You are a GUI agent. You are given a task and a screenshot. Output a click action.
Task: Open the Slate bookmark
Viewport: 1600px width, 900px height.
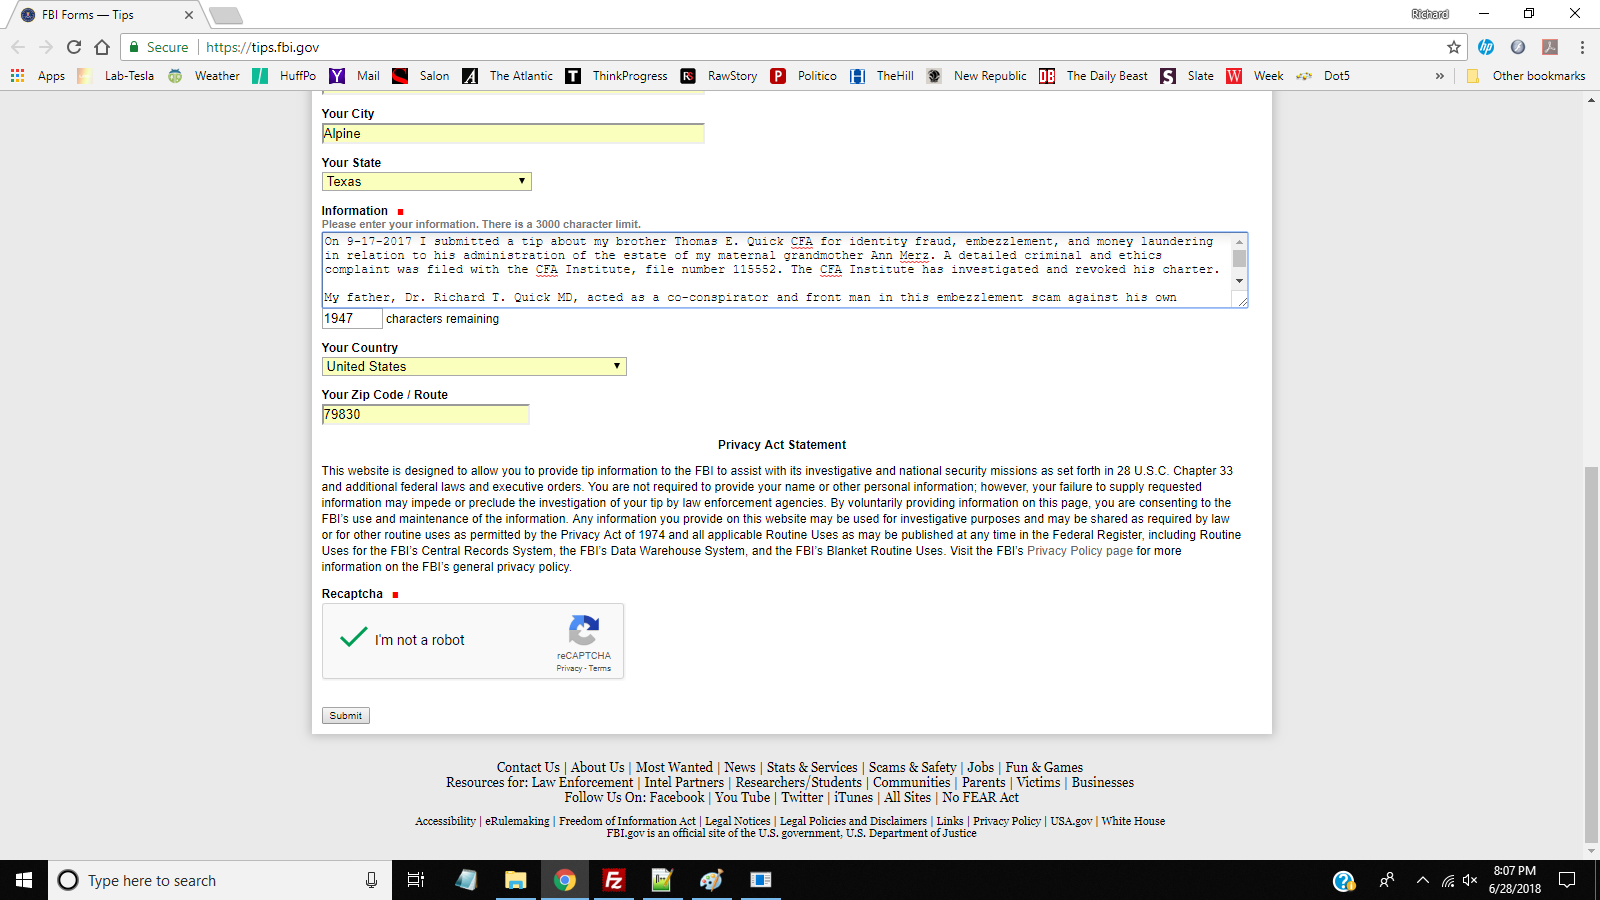coord(1187,76)
